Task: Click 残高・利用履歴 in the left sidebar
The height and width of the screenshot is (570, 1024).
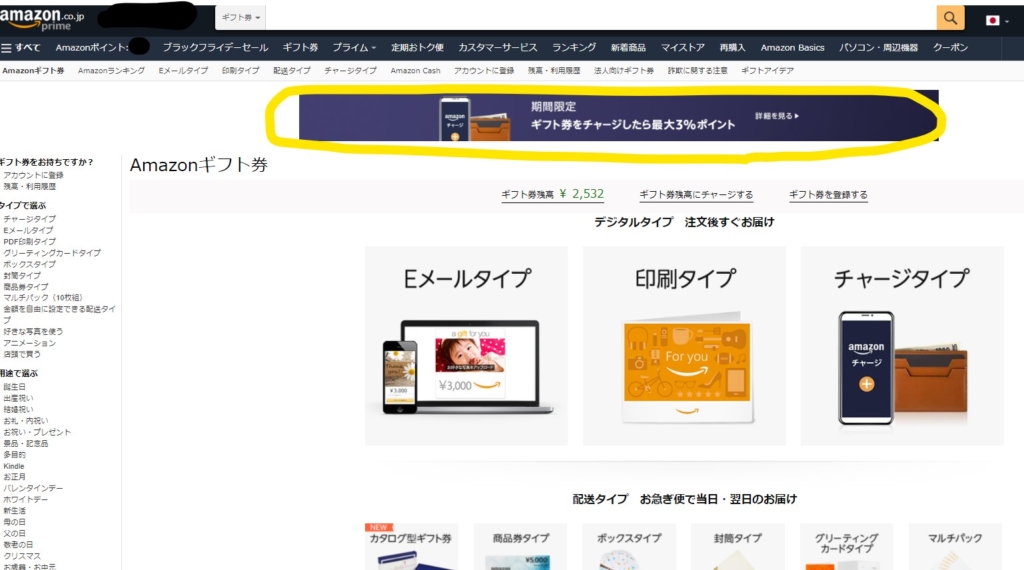Action: pos(29,186)
